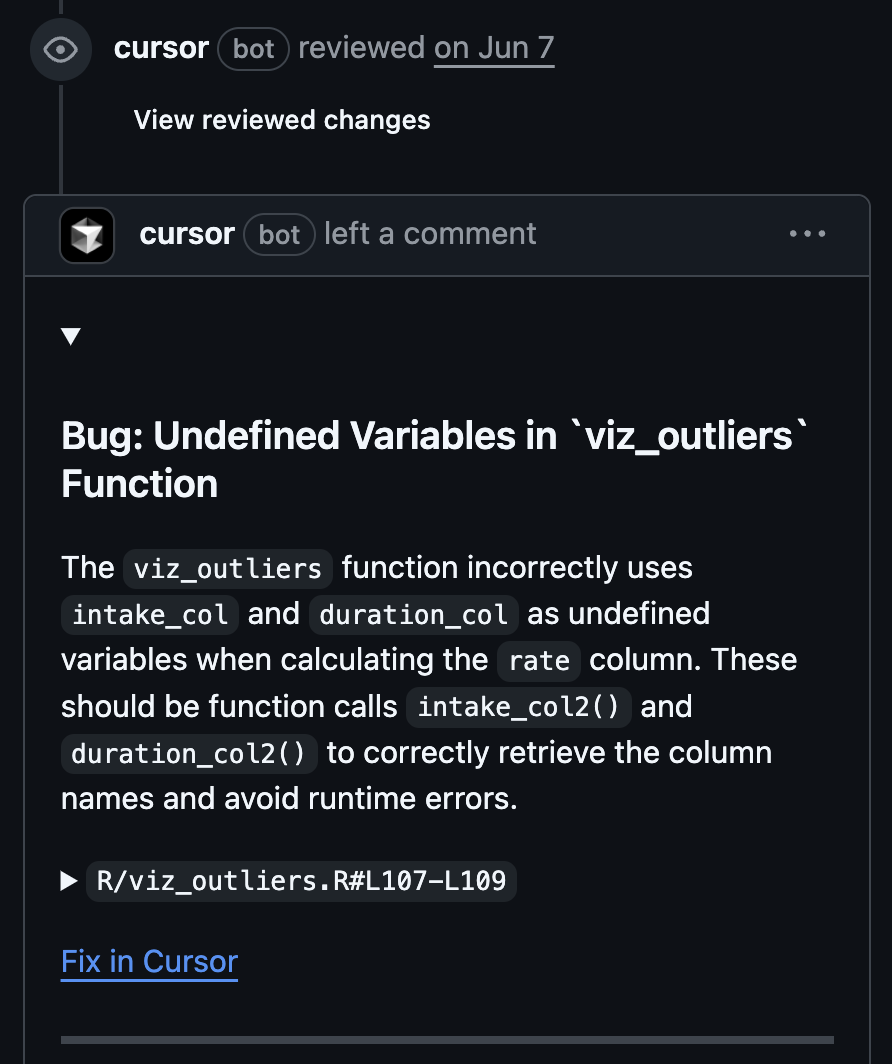Click the viz_outliers inline code in paragraph
892x1064 pixels.
point(228,568)
